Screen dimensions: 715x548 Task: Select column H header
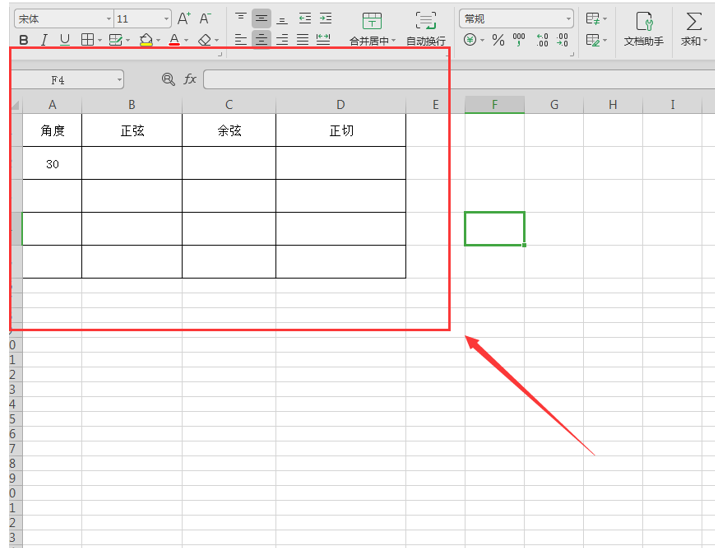pos(613,105)
